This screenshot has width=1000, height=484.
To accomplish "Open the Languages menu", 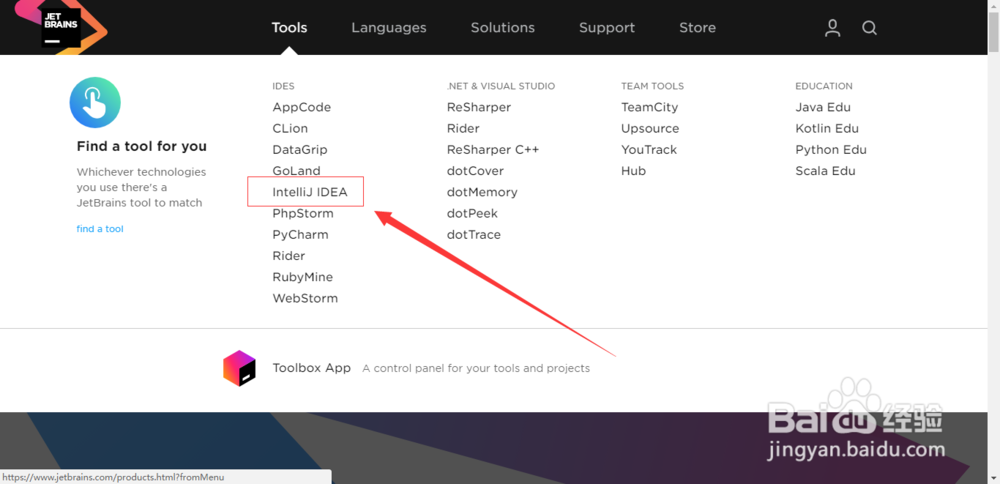I will (x=388, y=27).
